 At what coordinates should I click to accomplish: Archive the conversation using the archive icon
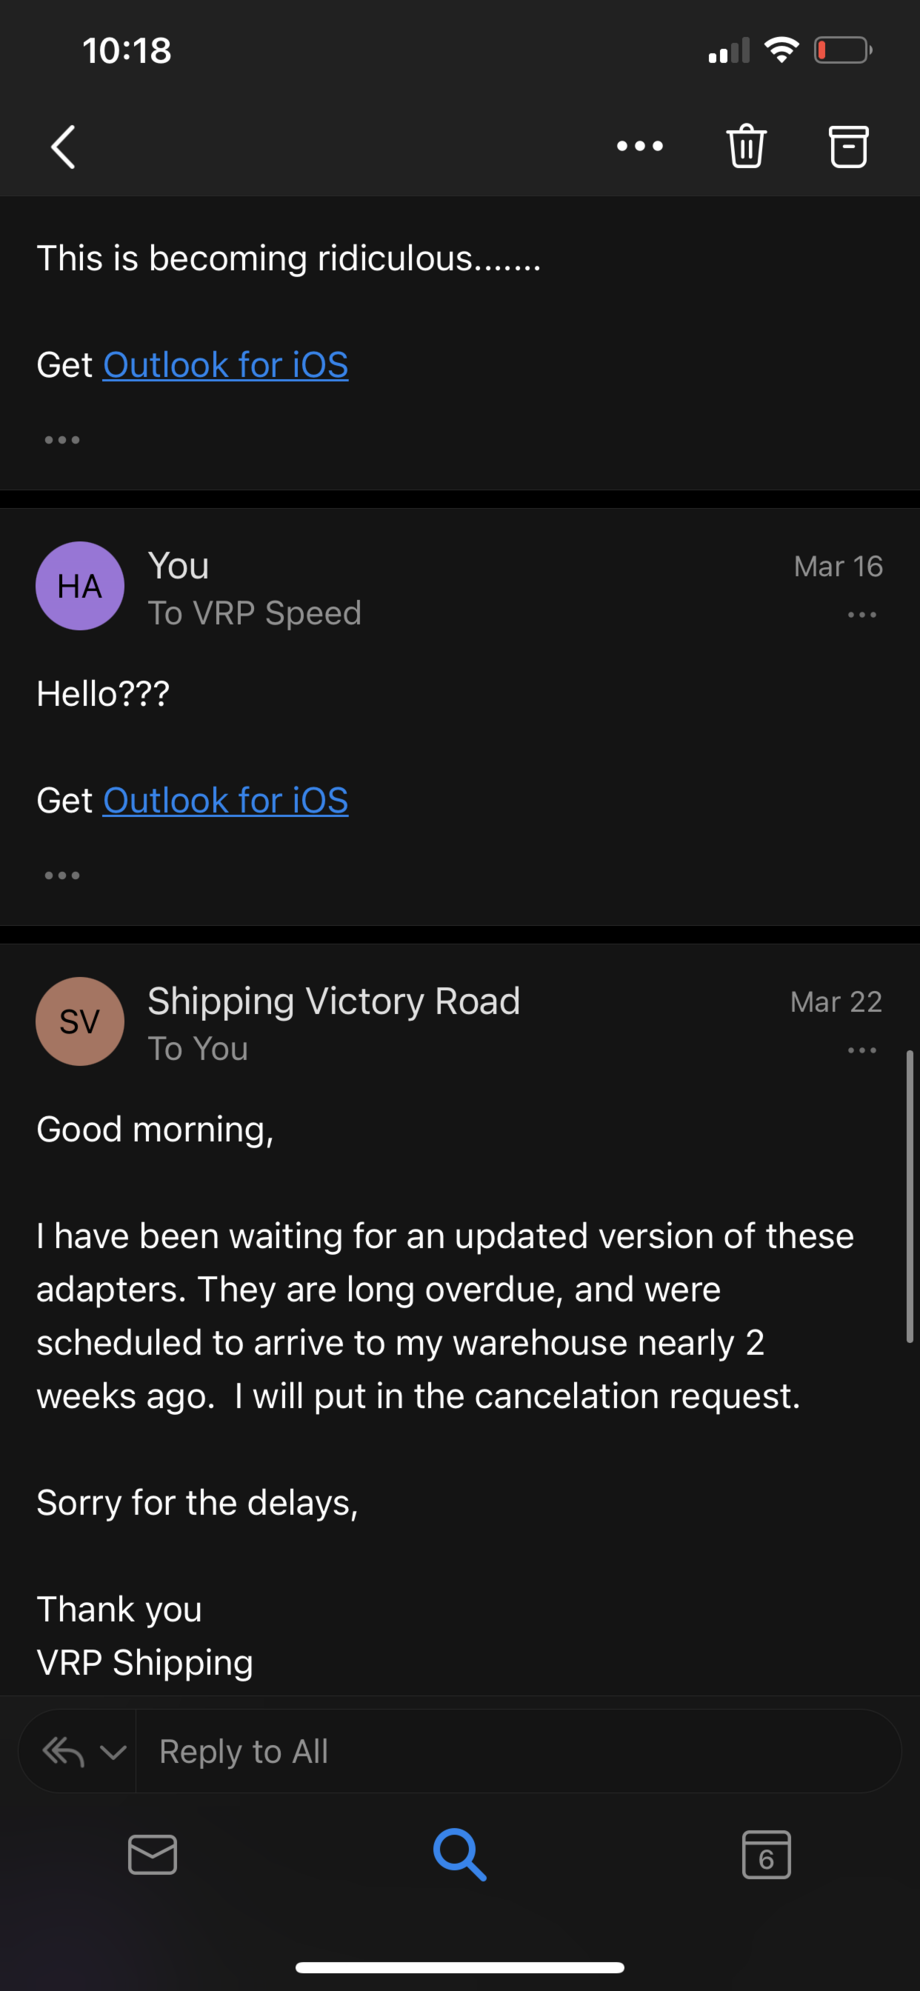click(848, 147)
